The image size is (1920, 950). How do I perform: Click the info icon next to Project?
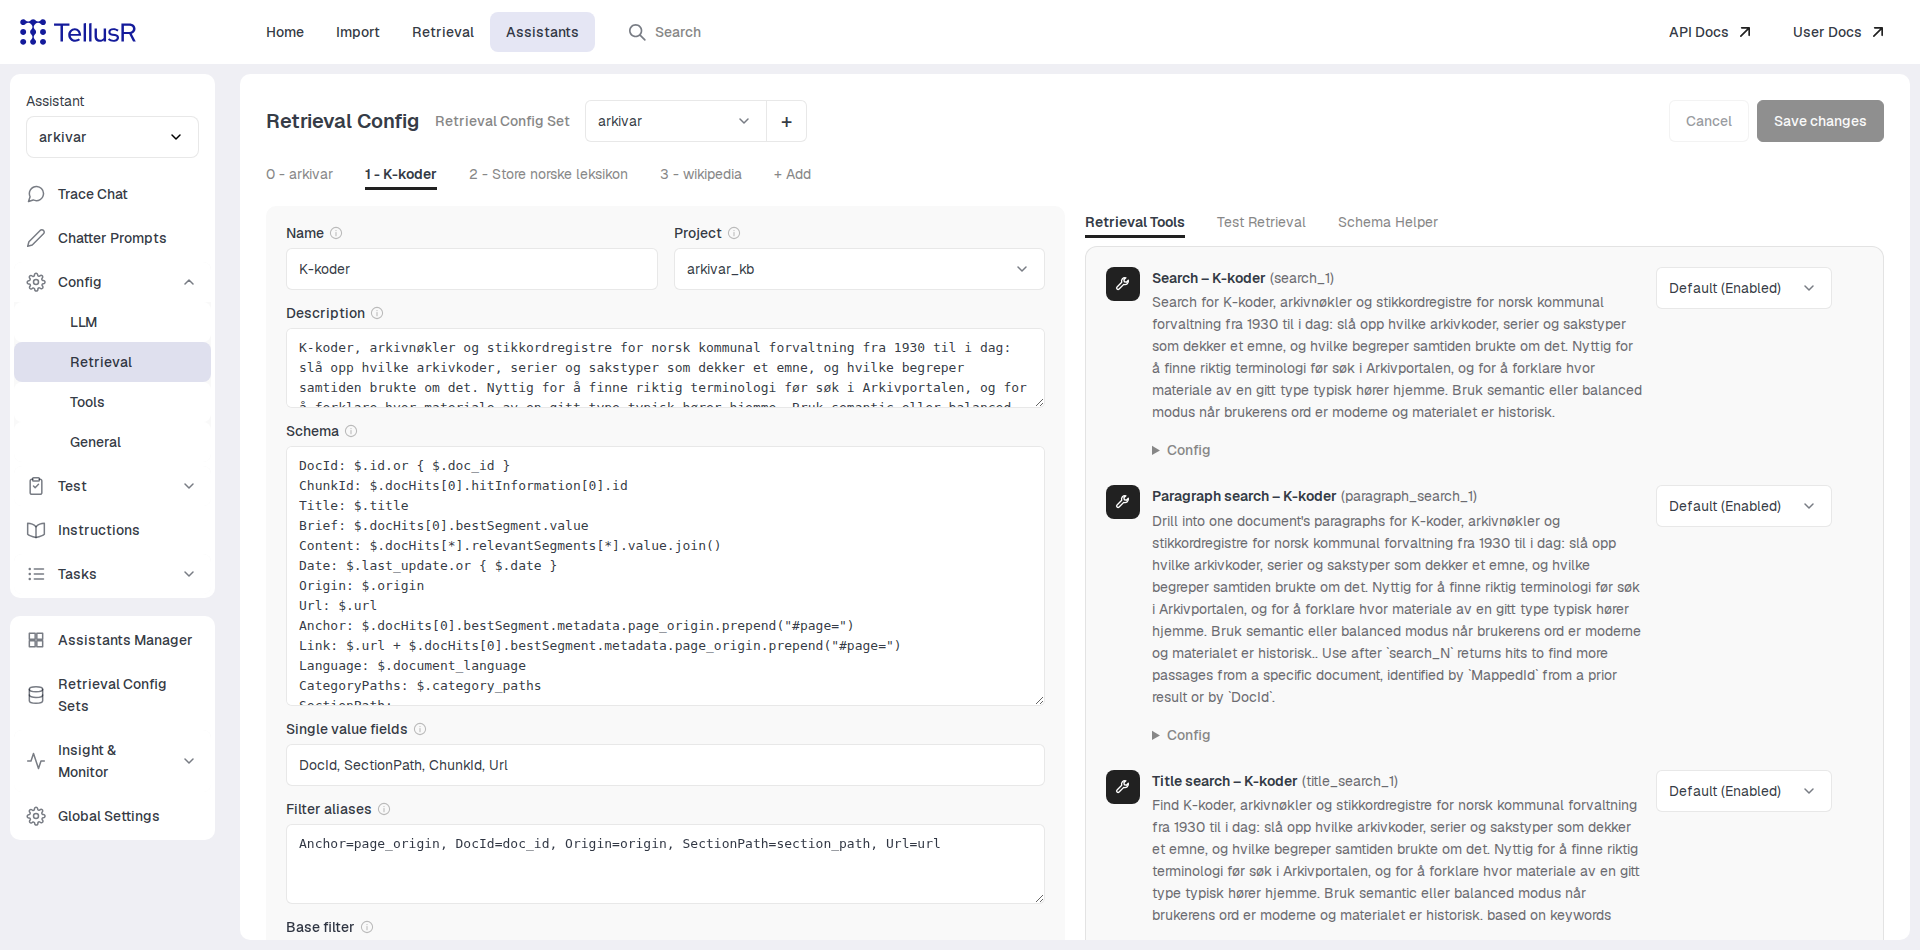tap(734, 233)
